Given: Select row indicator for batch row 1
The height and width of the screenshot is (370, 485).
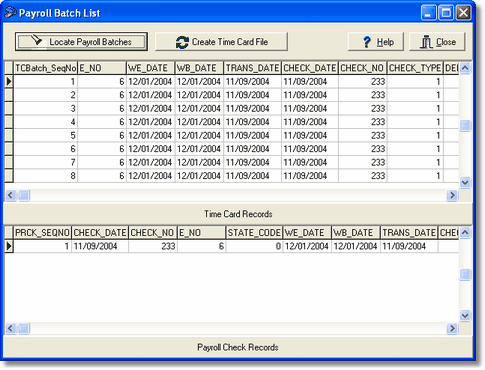Looking at the screenshot, I should click(x=9, y=81).
